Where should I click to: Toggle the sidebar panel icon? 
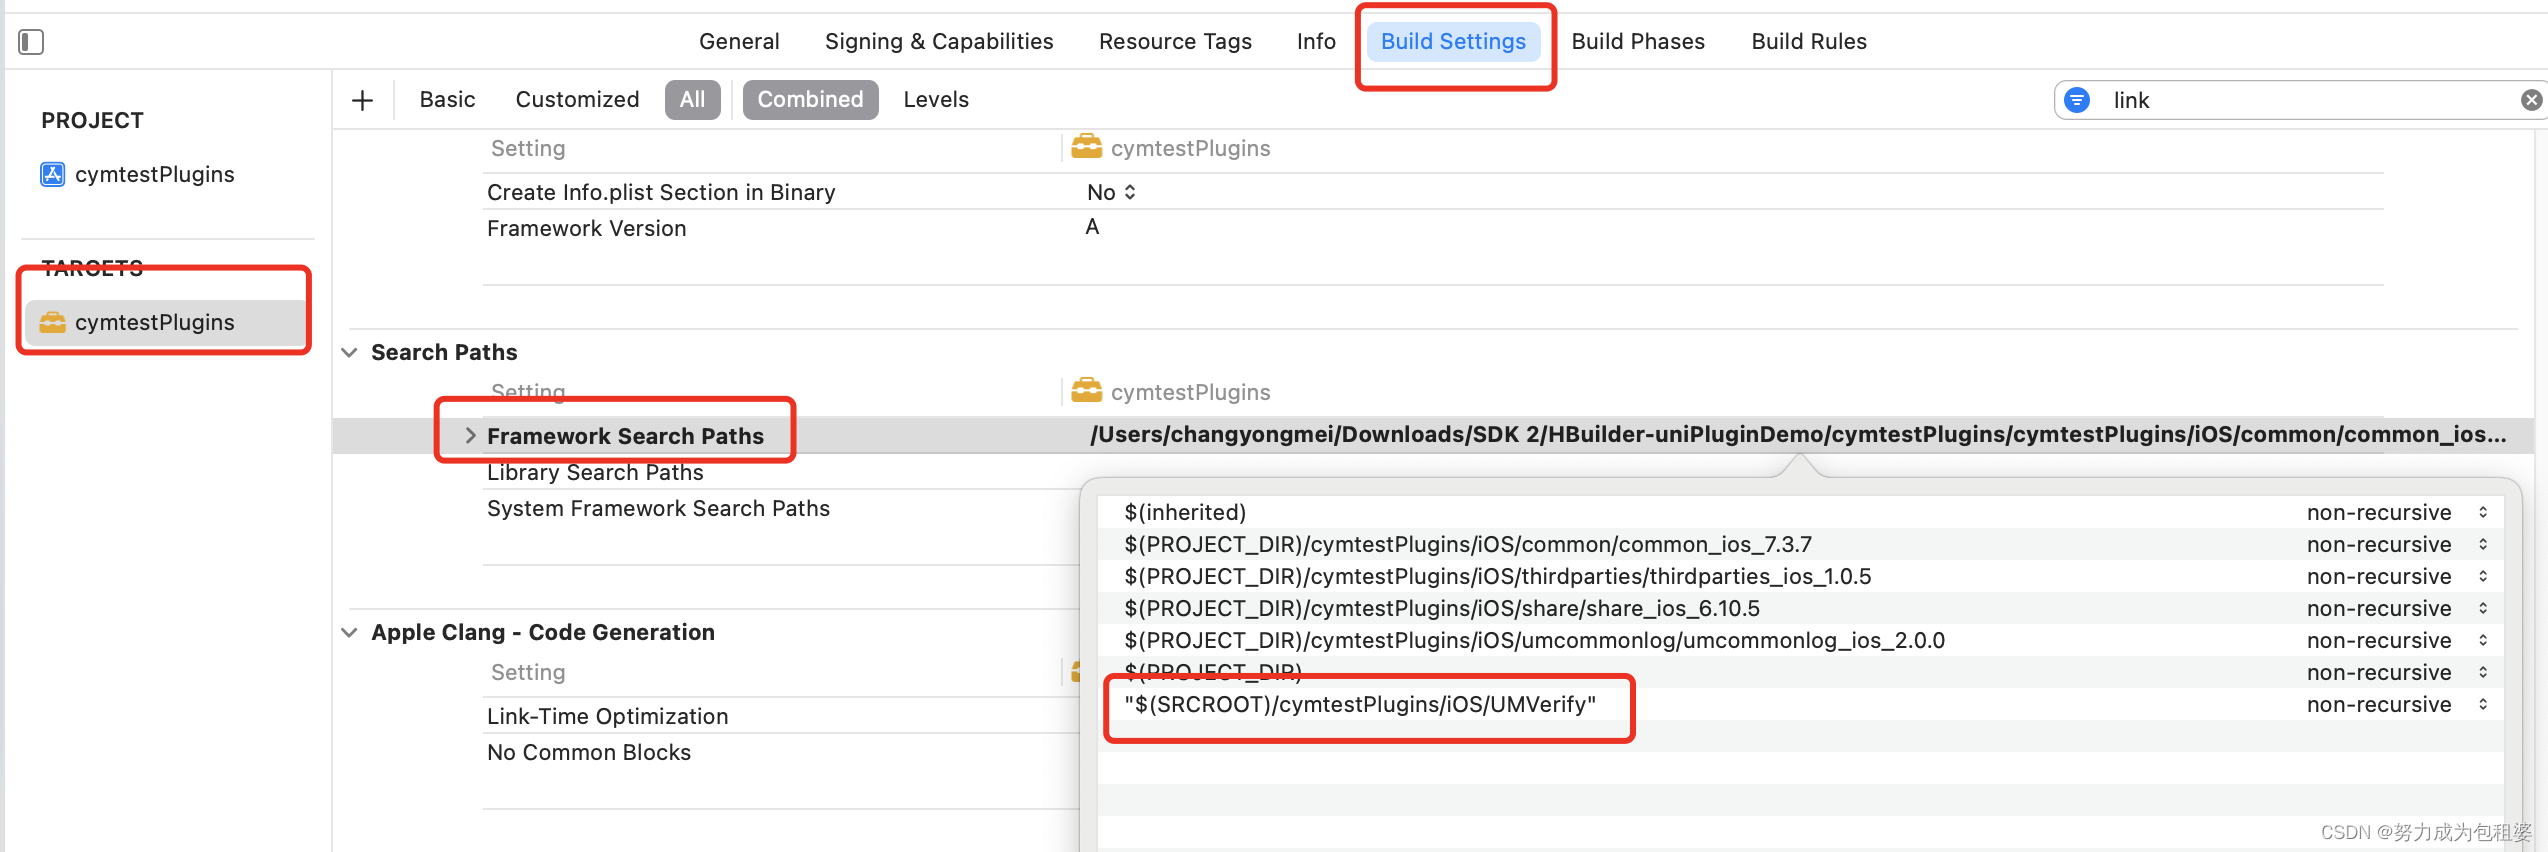point(31,42)
